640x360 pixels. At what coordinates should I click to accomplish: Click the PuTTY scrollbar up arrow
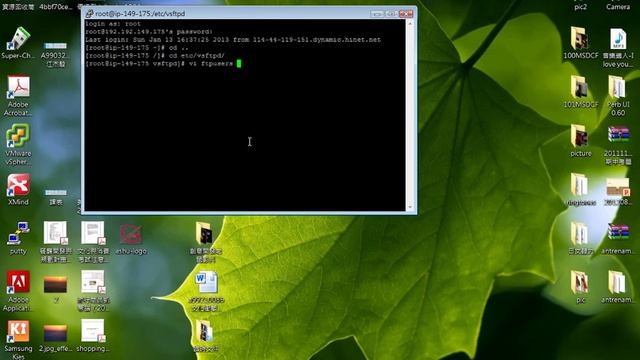point(410,23)
